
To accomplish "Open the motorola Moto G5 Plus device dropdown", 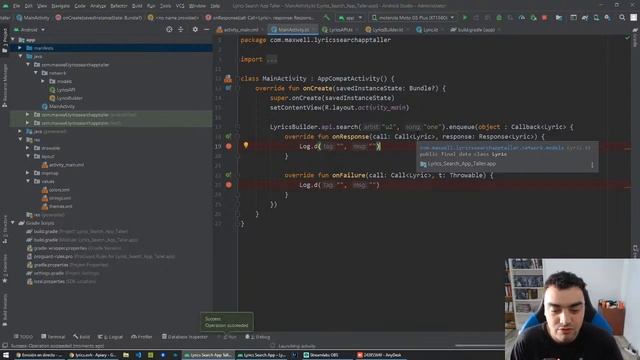I will (413, 18).
